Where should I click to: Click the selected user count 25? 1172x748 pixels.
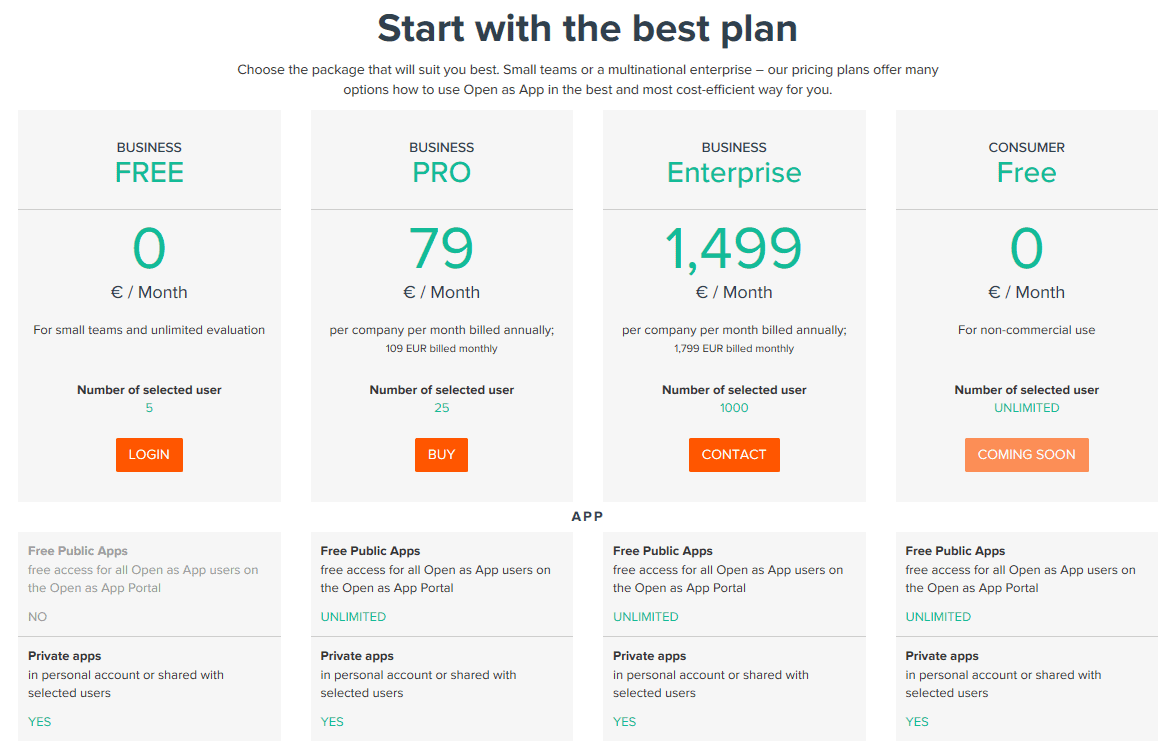[441, 408]
